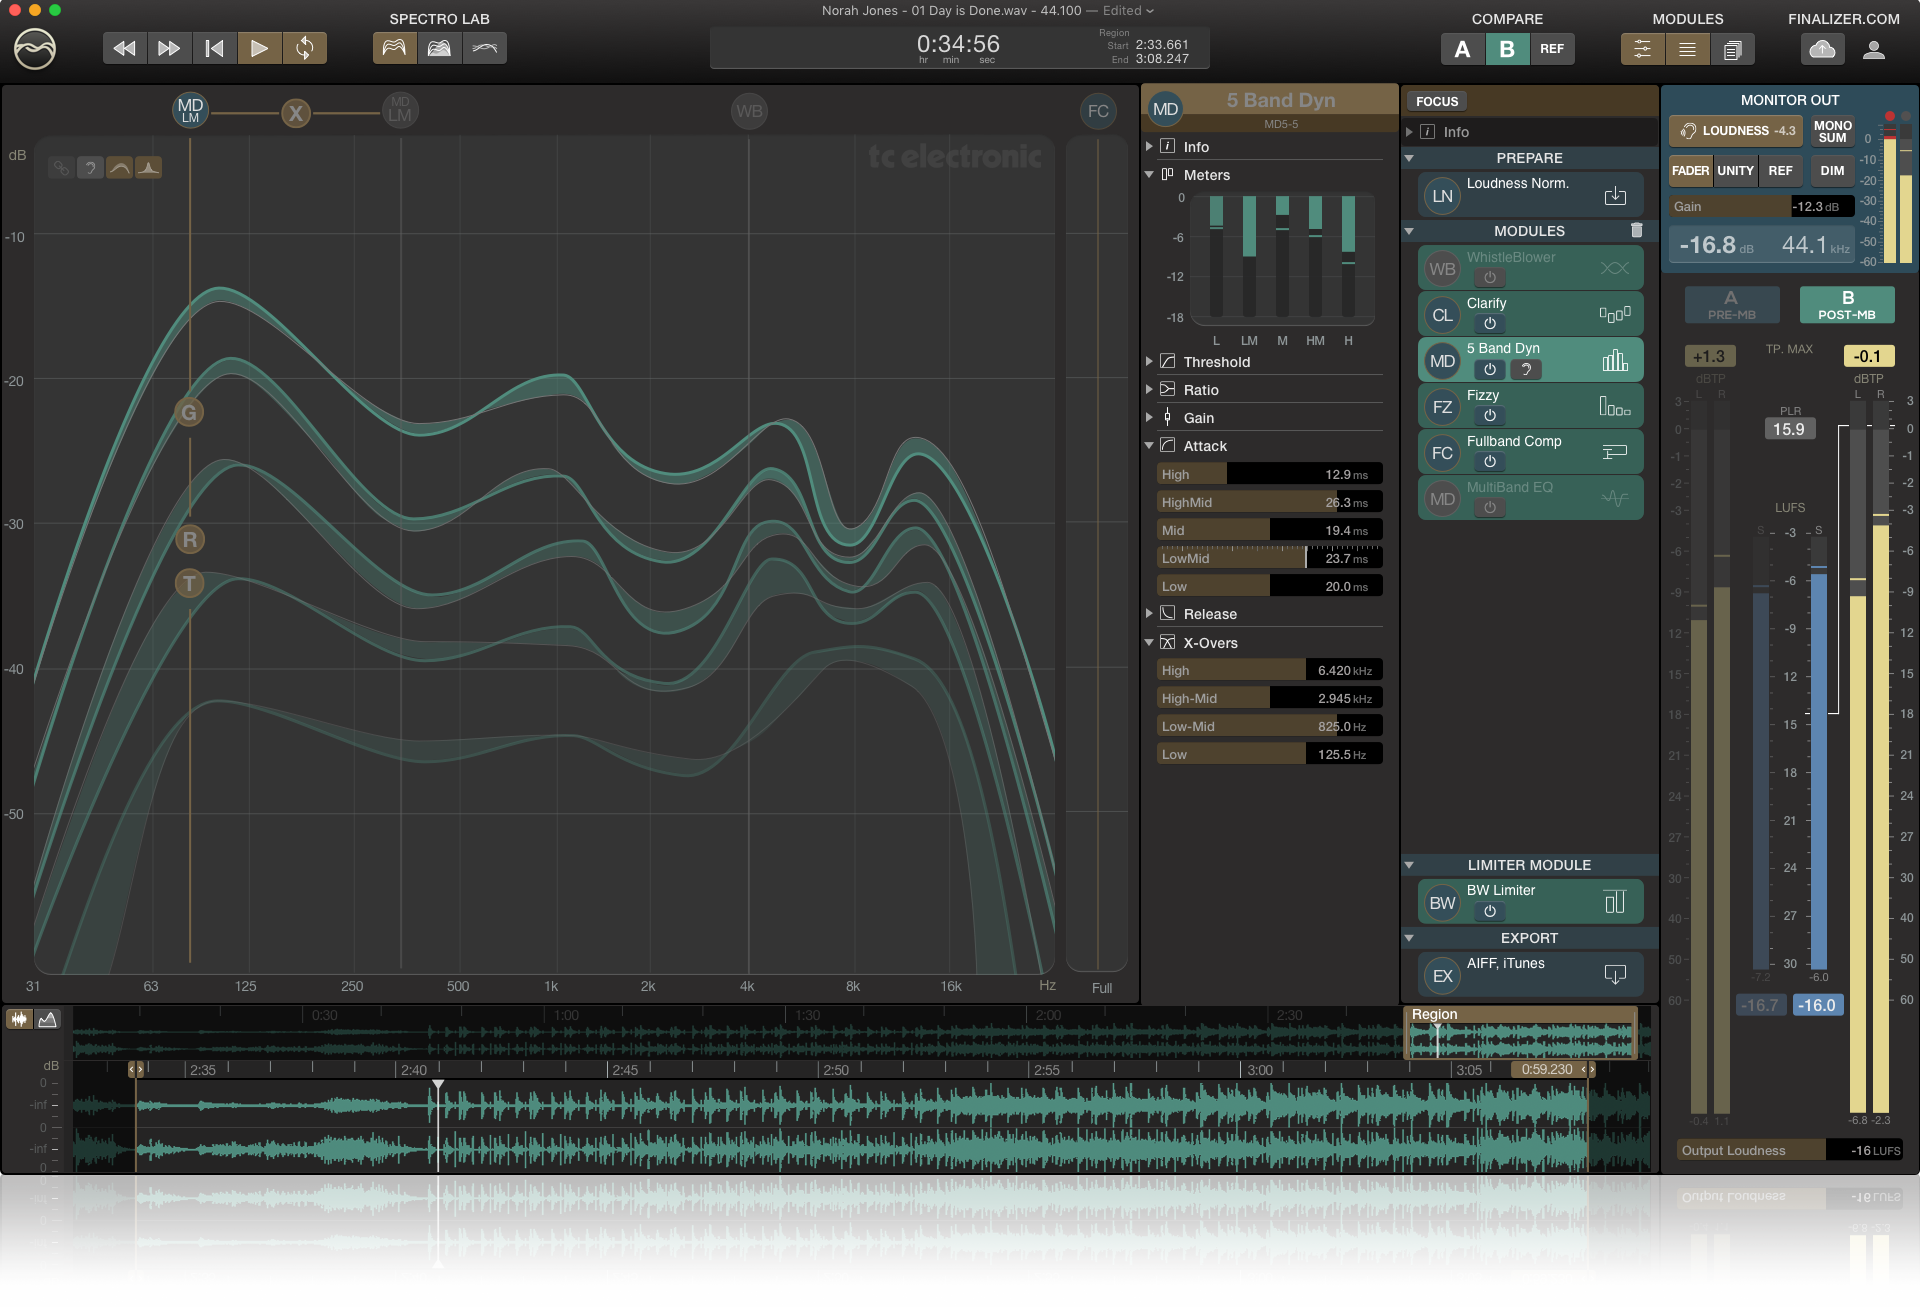Select the A PRE-MB meter tab
Viewport: 1920px width, 1307px height.
click(1731, 305)
